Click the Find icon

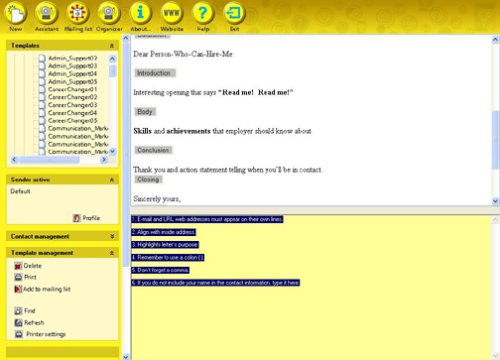pyautogui.click(x=18, y=311)
